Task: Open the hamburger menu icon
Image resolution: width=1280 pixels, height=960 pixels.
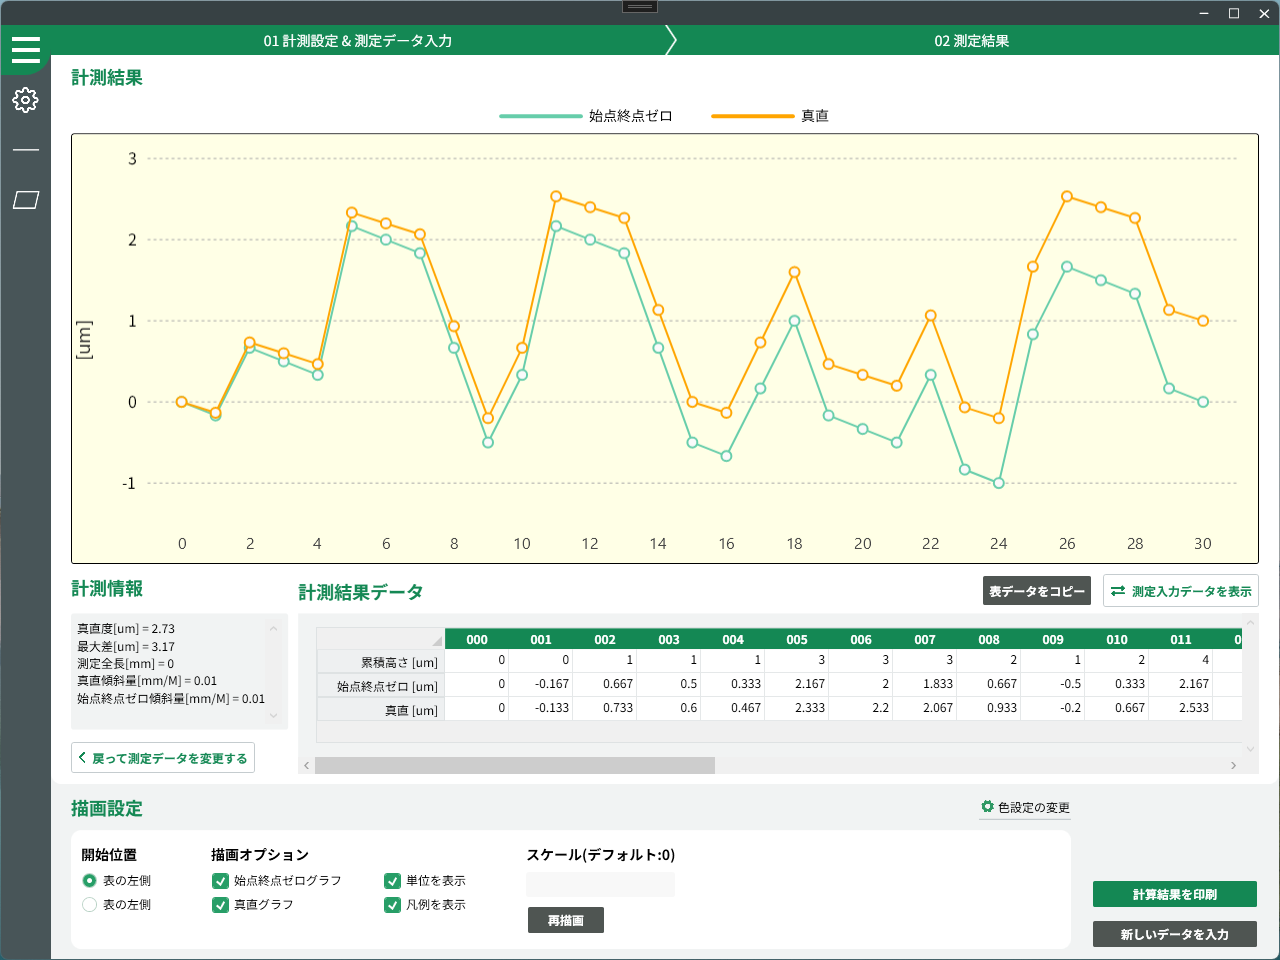Action: tap(26, 49)
